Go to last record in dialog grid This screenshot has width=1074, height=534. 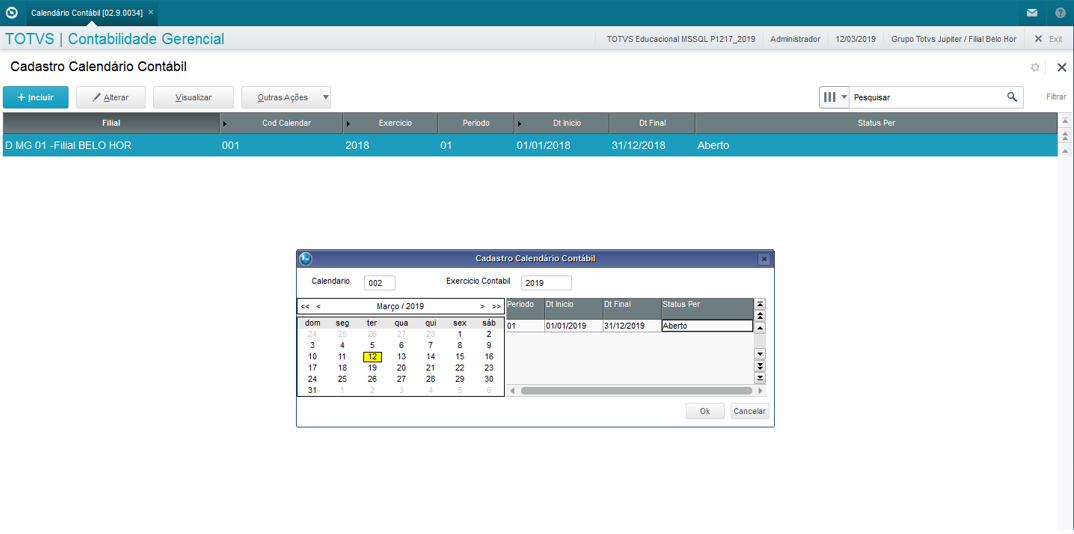click(760, 378)
